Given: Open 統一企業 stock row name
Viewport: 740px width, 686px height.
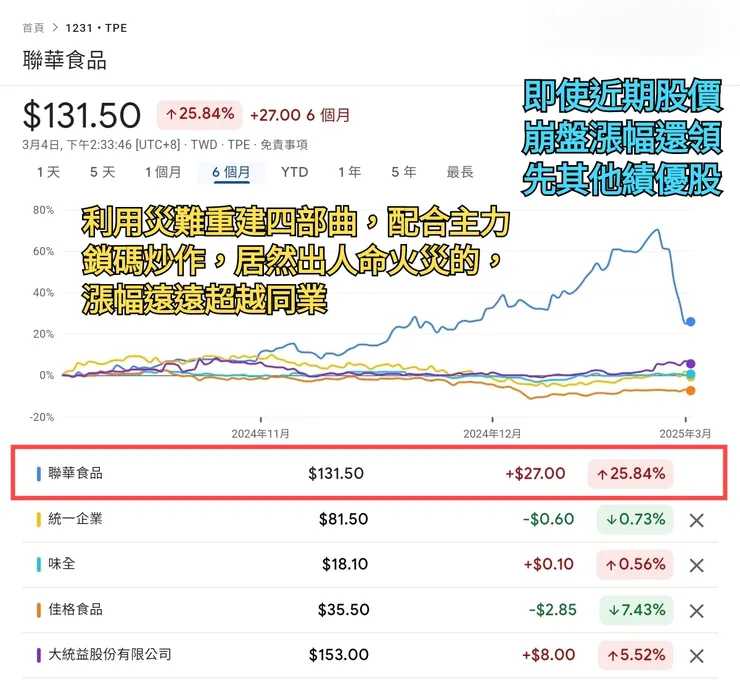Looking at the screenshot, I should click(x=76, y=519).
